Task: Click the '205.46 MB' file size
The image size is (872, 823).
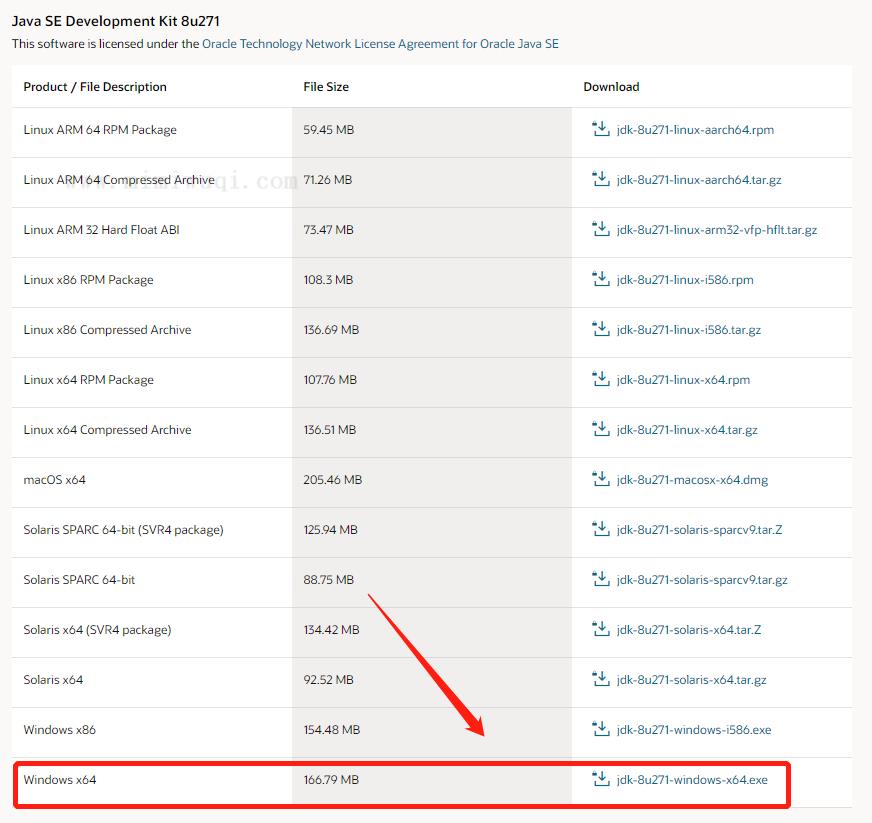Action: coord(333,480)
